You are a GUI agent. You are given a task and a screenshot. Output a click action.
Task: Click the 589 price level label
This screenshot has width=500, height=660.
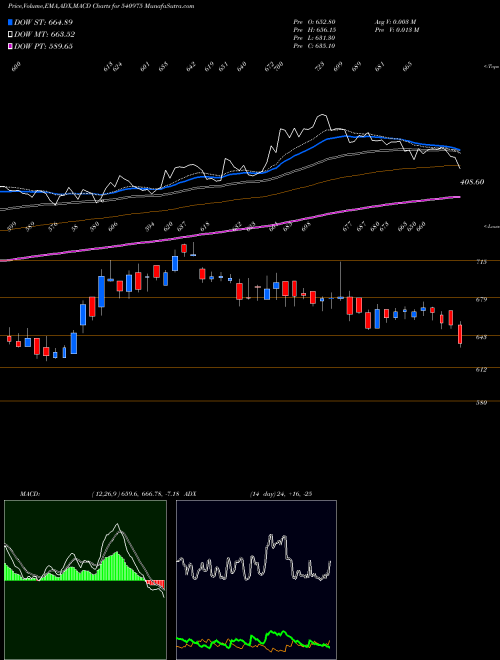(x=482, y=403)
